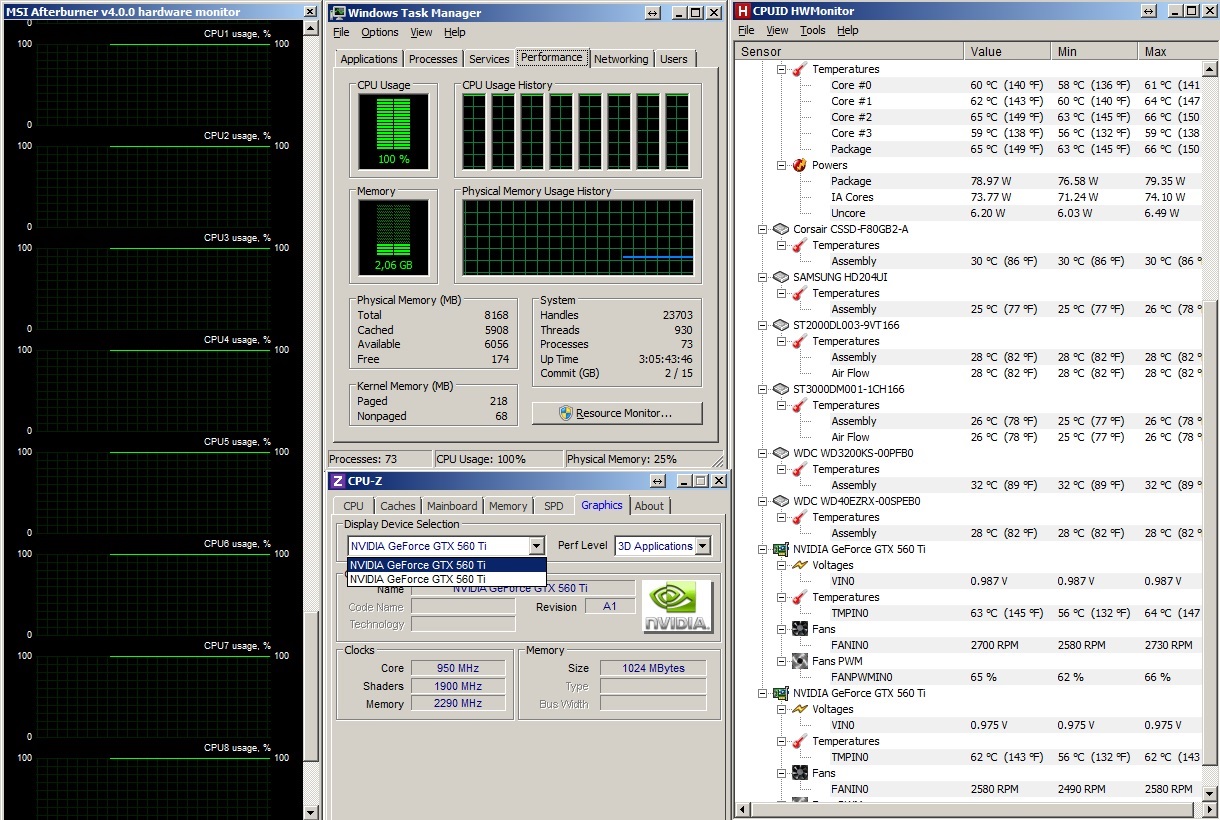
Task: Collapse the Powers node in HWMonitor
Action: (781, 165)
